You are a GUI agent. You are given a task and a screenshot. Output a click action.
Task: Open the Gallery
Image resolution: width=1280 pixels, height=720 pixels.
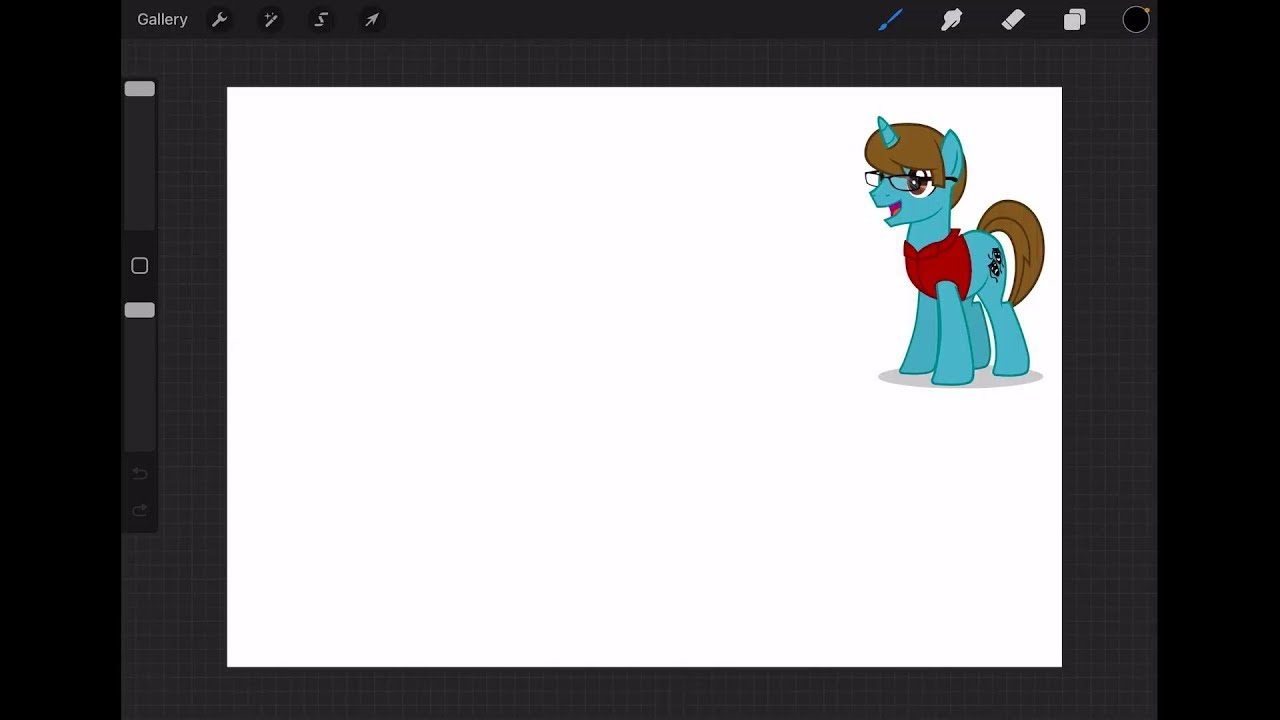pos(162,20)
